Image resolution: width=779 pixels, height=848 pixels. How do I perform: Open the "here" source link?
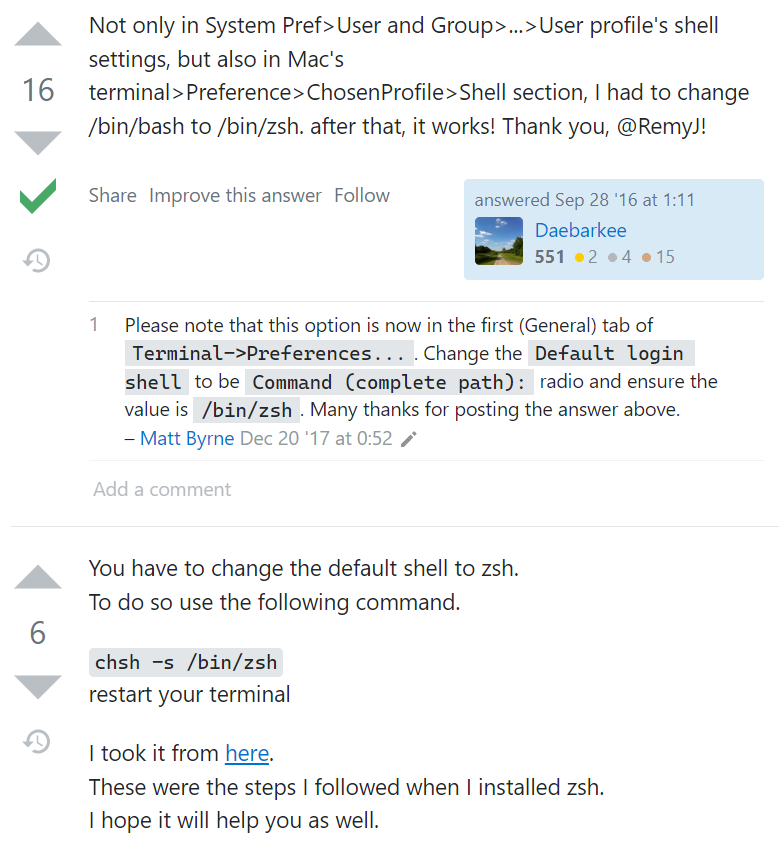[x=247, y=753]
